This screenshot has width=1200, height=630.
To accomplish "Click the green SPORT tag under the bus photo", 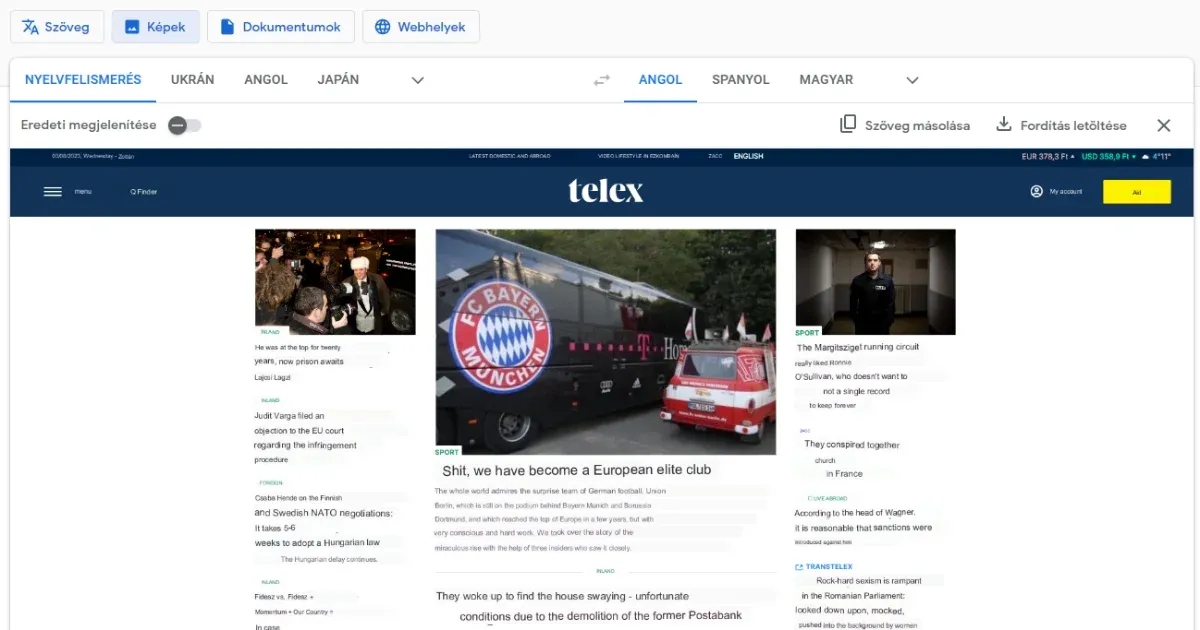I will [447, 452].
